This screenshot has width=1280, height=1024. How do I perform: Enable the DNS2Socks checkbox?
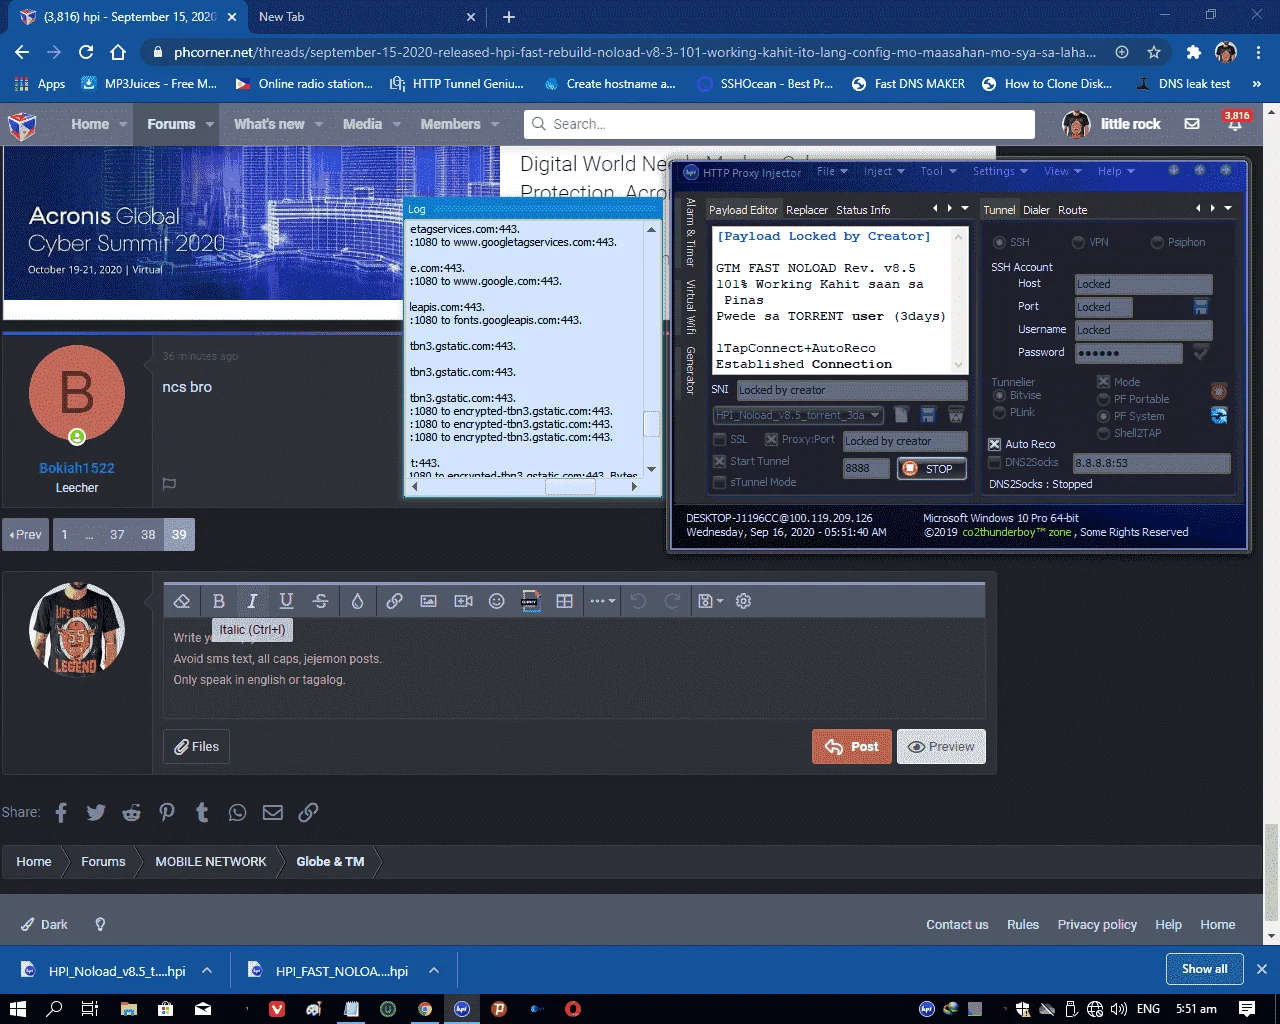[994, 462]
